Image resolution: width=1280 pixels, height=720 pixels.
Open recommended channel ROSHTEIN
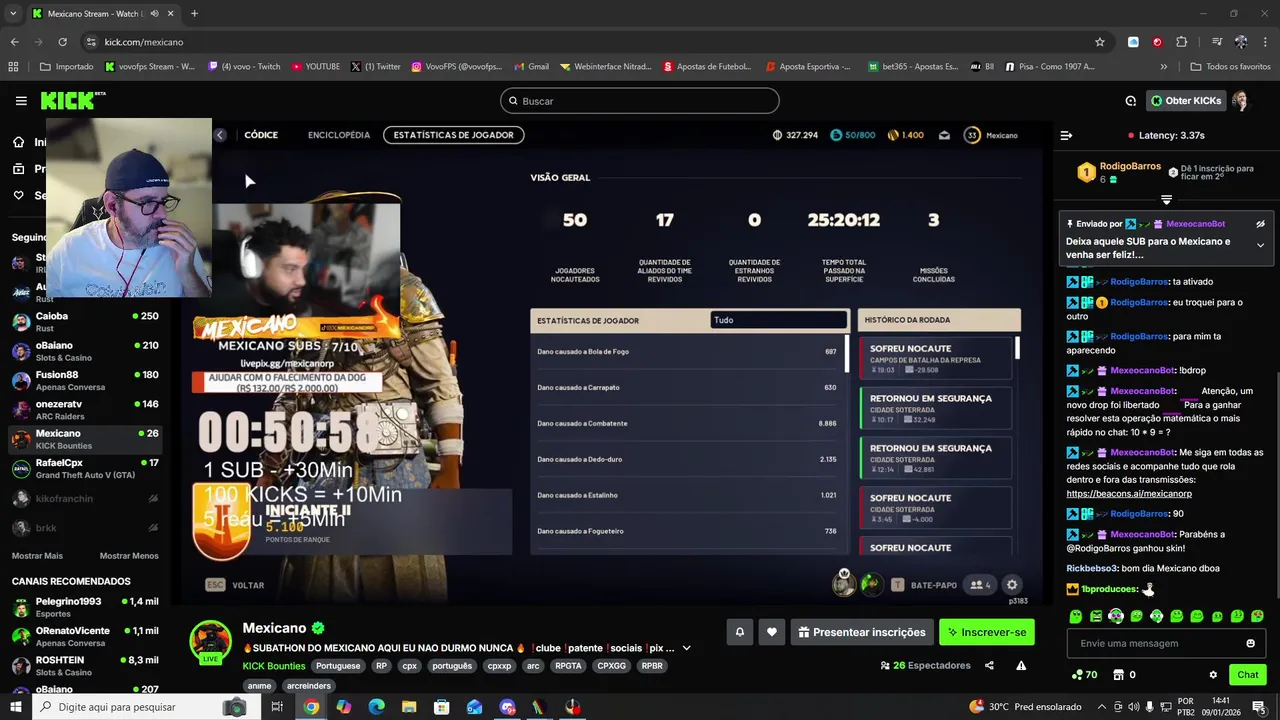85,666
